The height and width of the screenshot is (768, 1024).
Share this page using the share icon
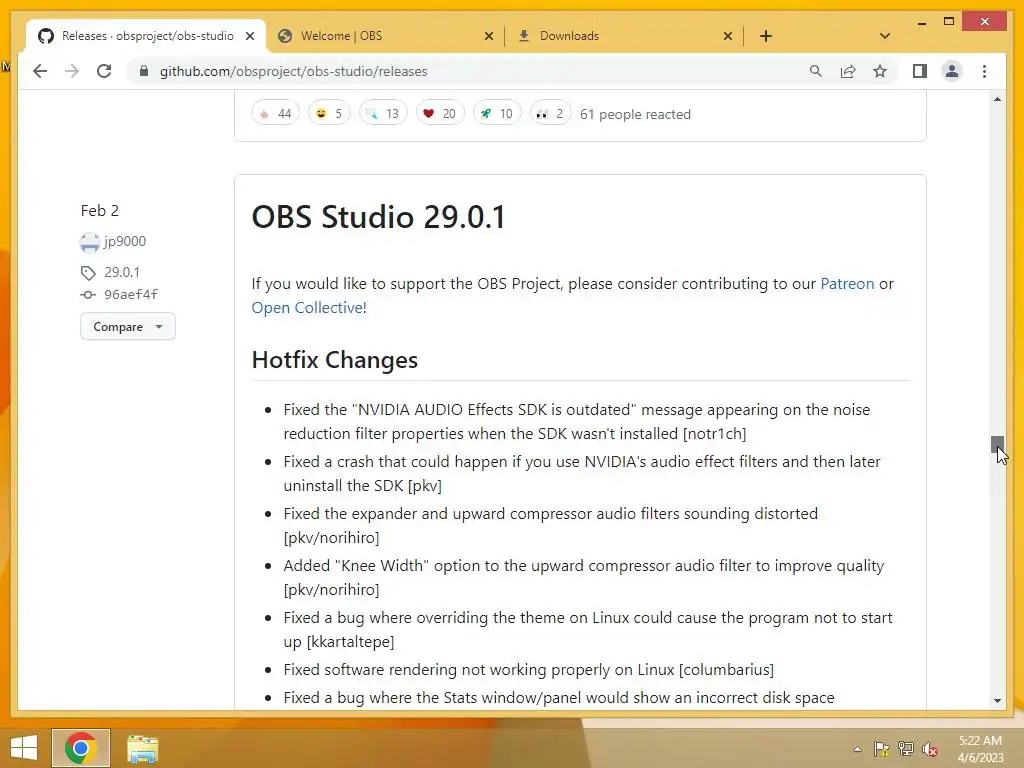pos(848,71)
